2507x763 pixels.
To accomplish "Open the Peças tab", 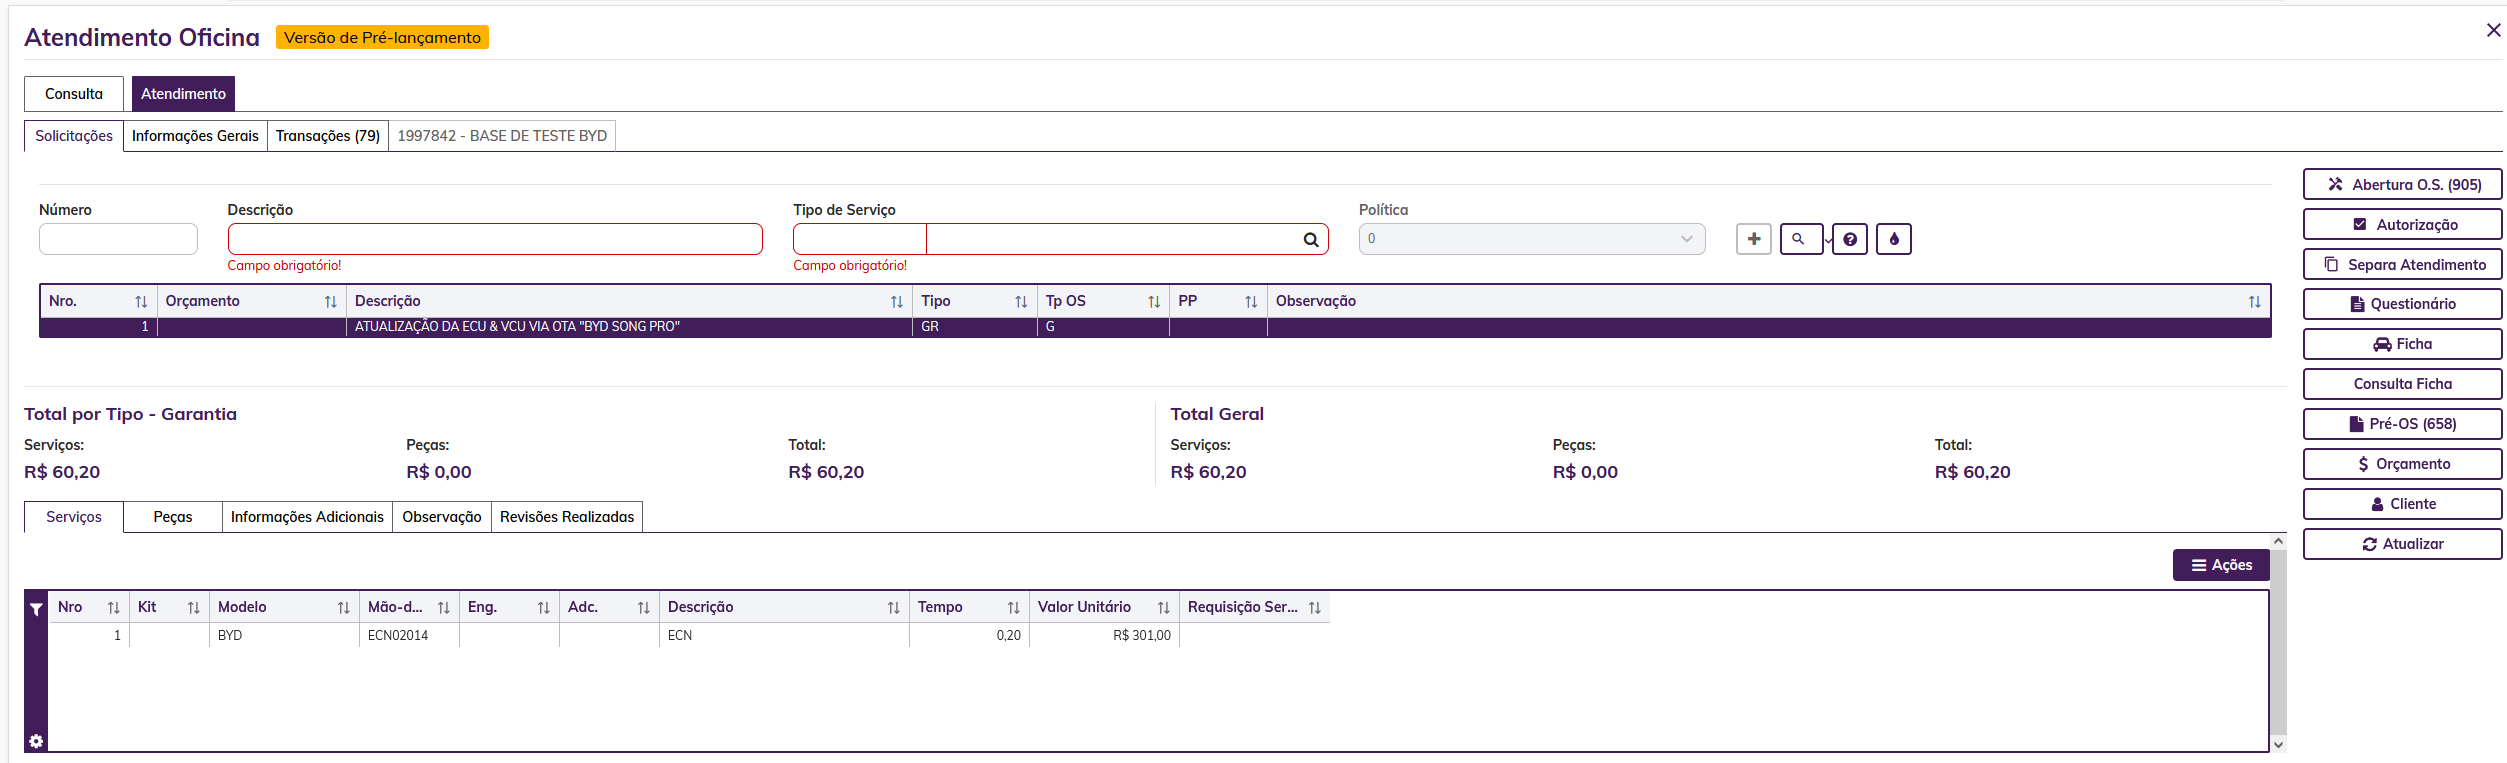I will pyautogui.click(x=172, y=517).
